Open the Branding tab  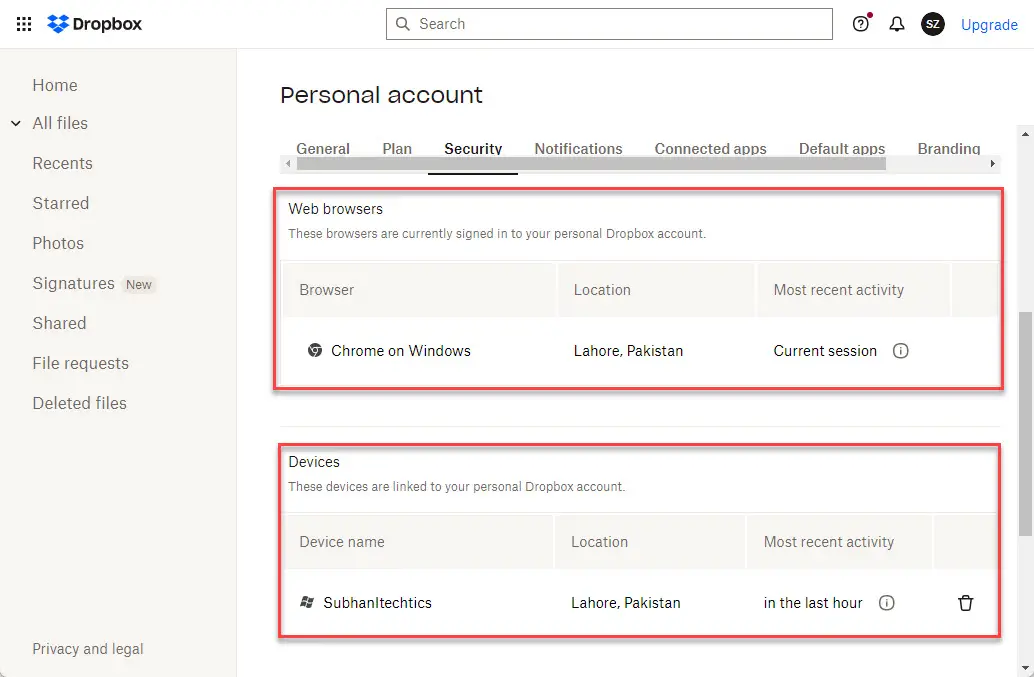click(x=949, y=149)
